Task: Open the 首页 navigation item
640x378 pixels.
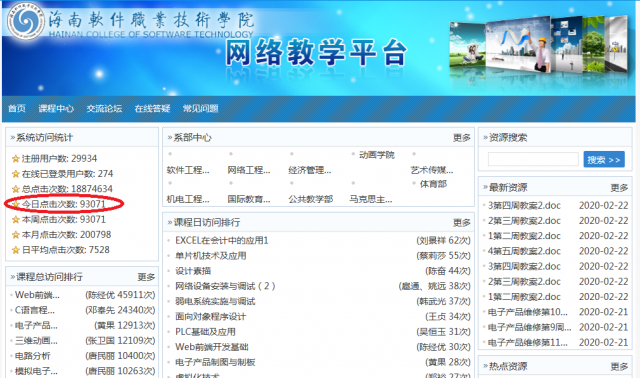Action: [17, 109]
